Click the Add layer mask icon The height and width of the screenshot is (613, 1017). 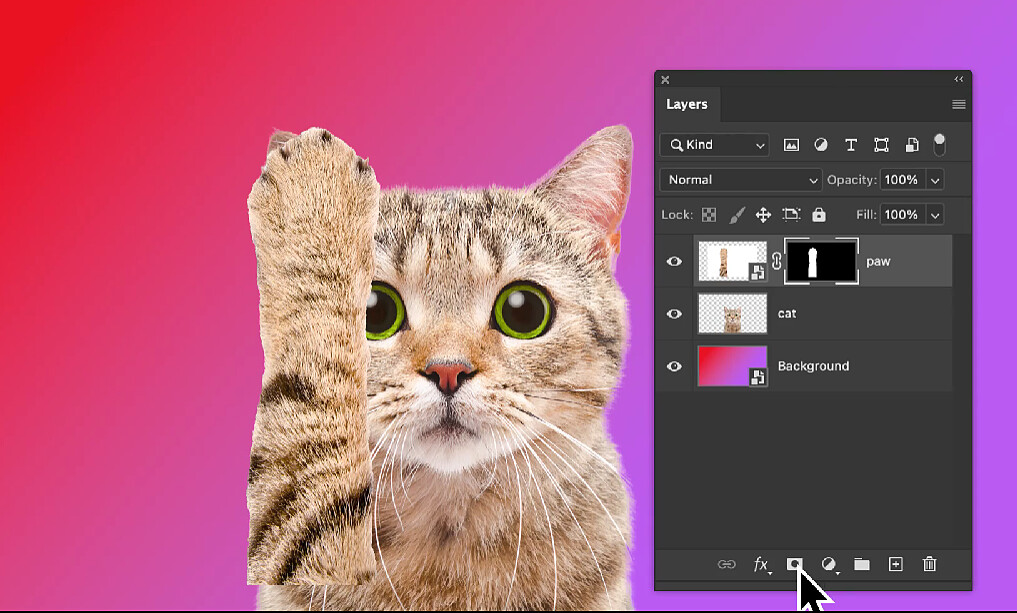click(795, 564)
